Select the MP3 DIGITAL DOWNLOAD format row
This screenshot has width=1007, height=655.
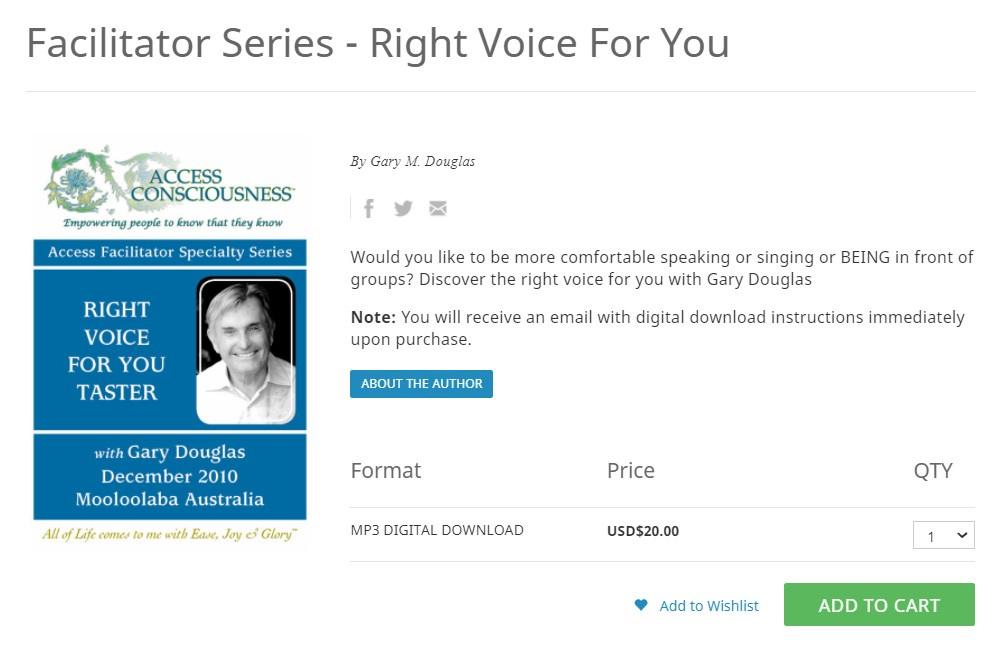[437, 530]
